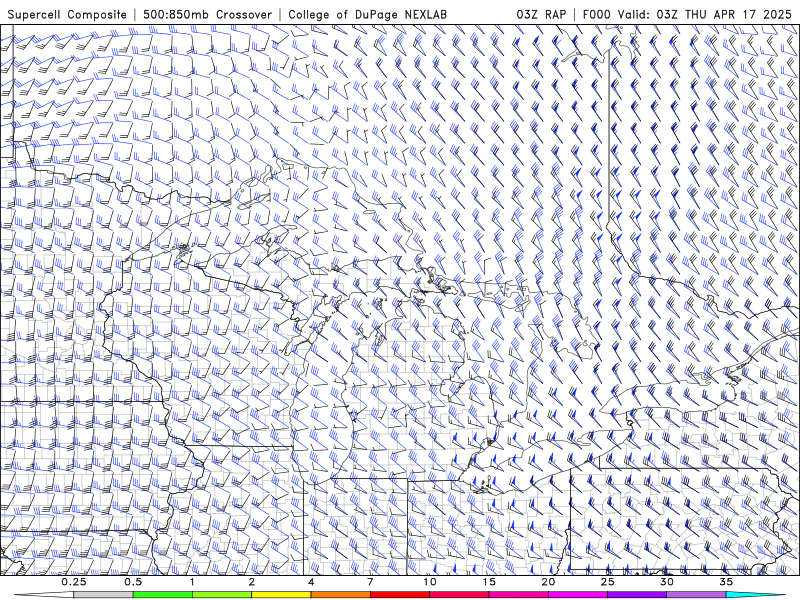
Task: Pick the orange color bar segment
Action: tap(341, 595)
